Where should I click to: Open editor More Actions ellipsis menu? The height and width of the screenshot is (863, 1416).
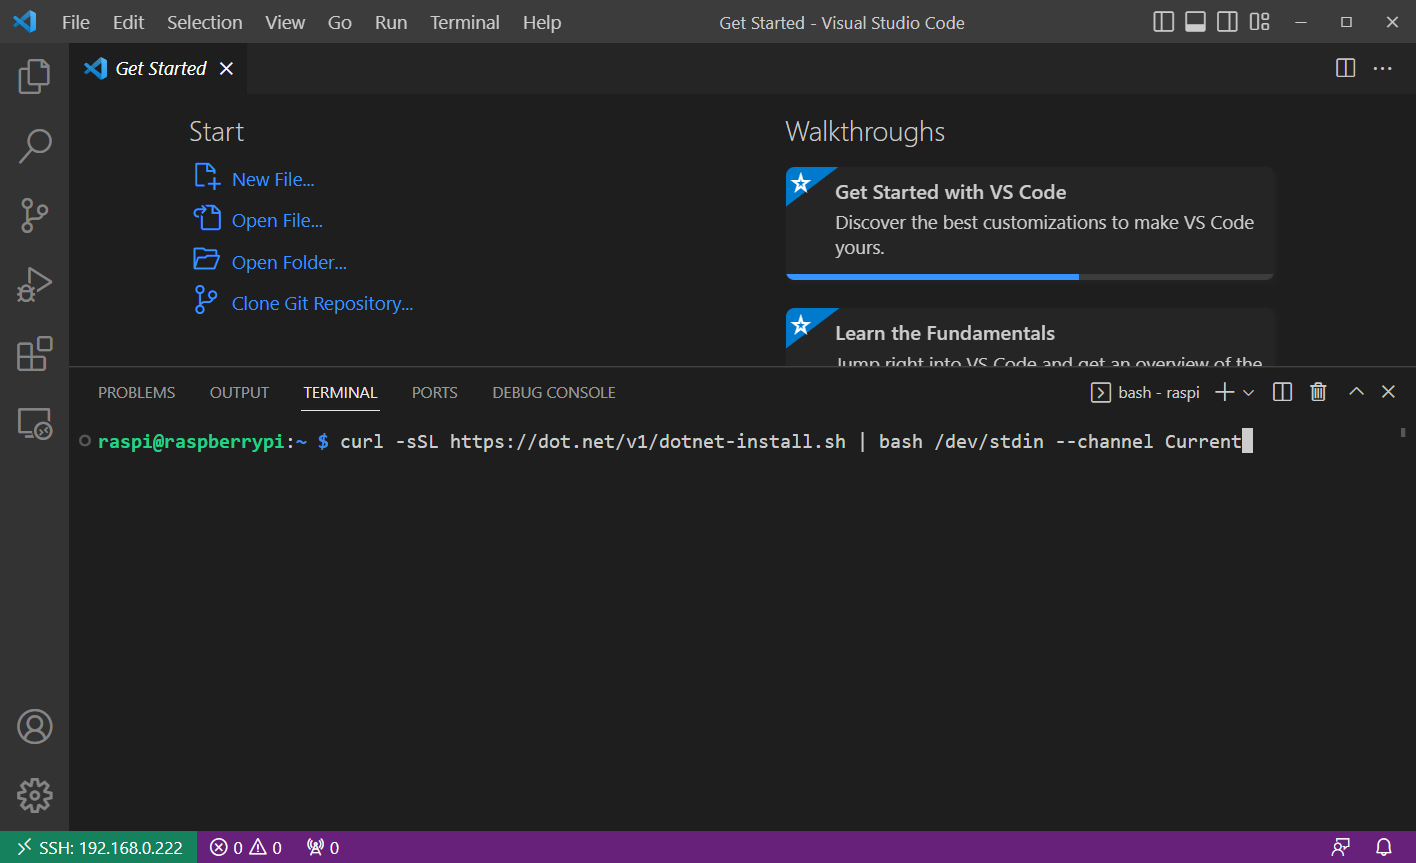pos(1382,68)
